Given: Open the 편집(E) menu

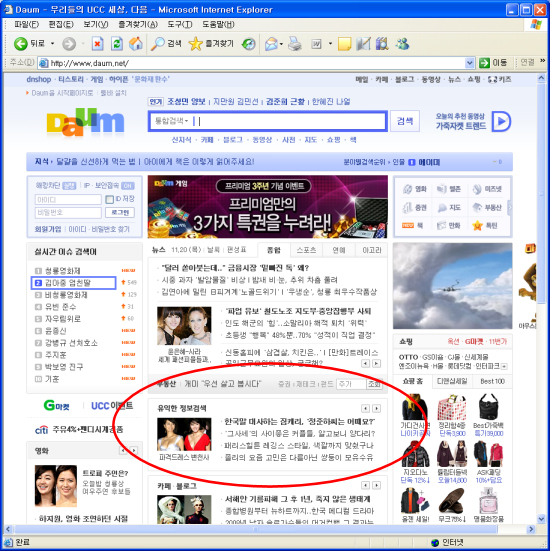Looking at the screenshot, I should click(61, 24).
